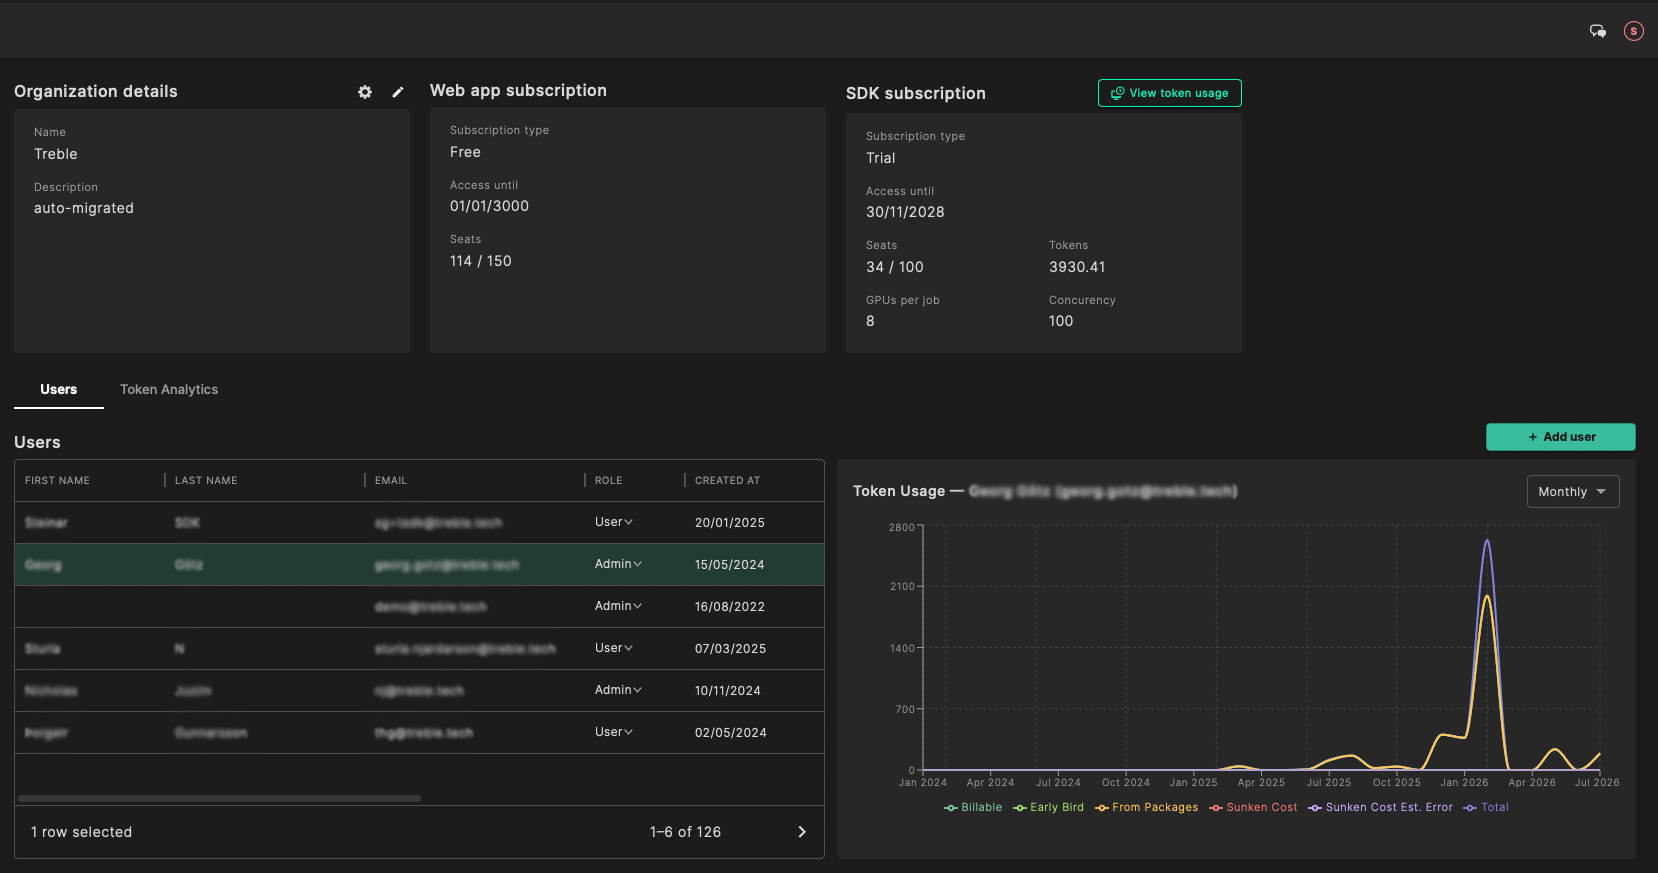Click the users table horizontal scrollbar
The image size is (1658, 873).
tap(219, 798)
